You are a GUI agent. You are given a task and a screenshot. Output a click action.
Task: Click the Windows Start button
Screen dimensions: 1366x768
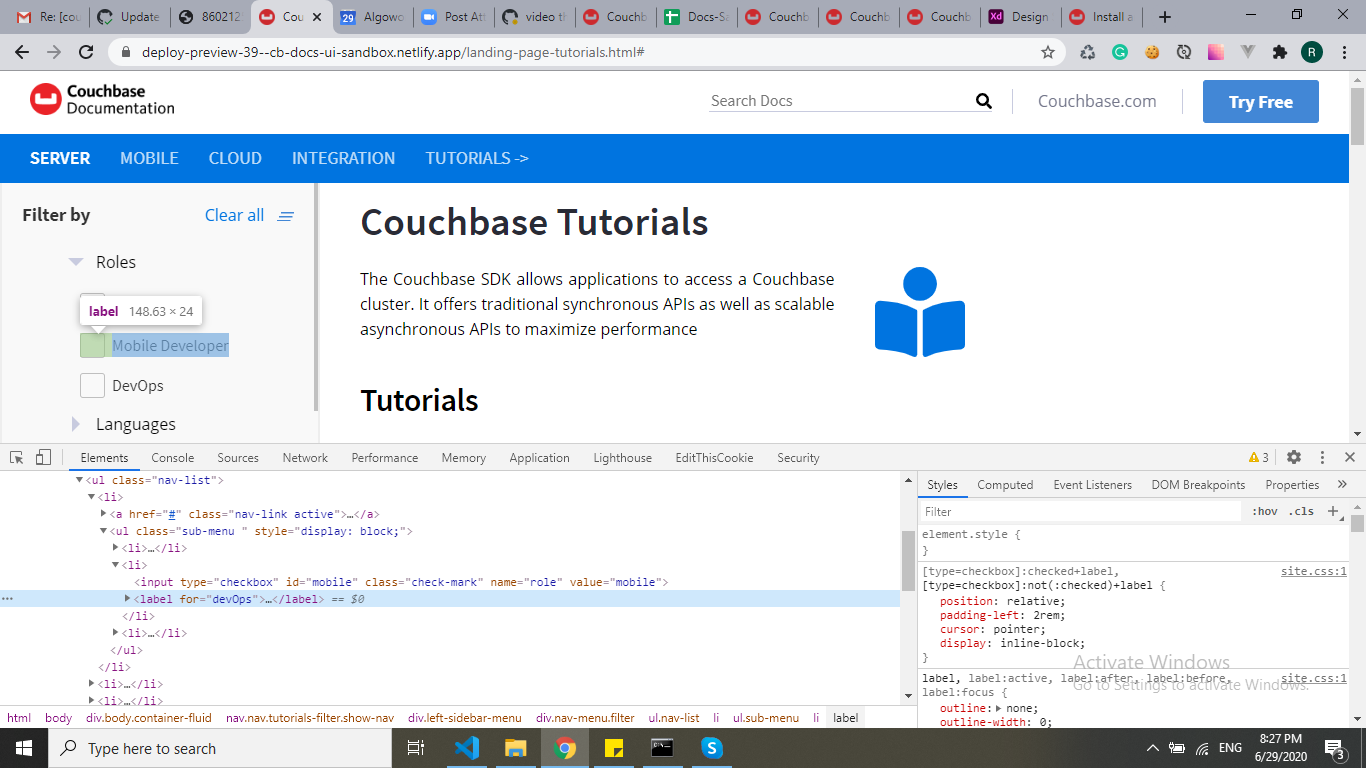(x=24, y=748)
